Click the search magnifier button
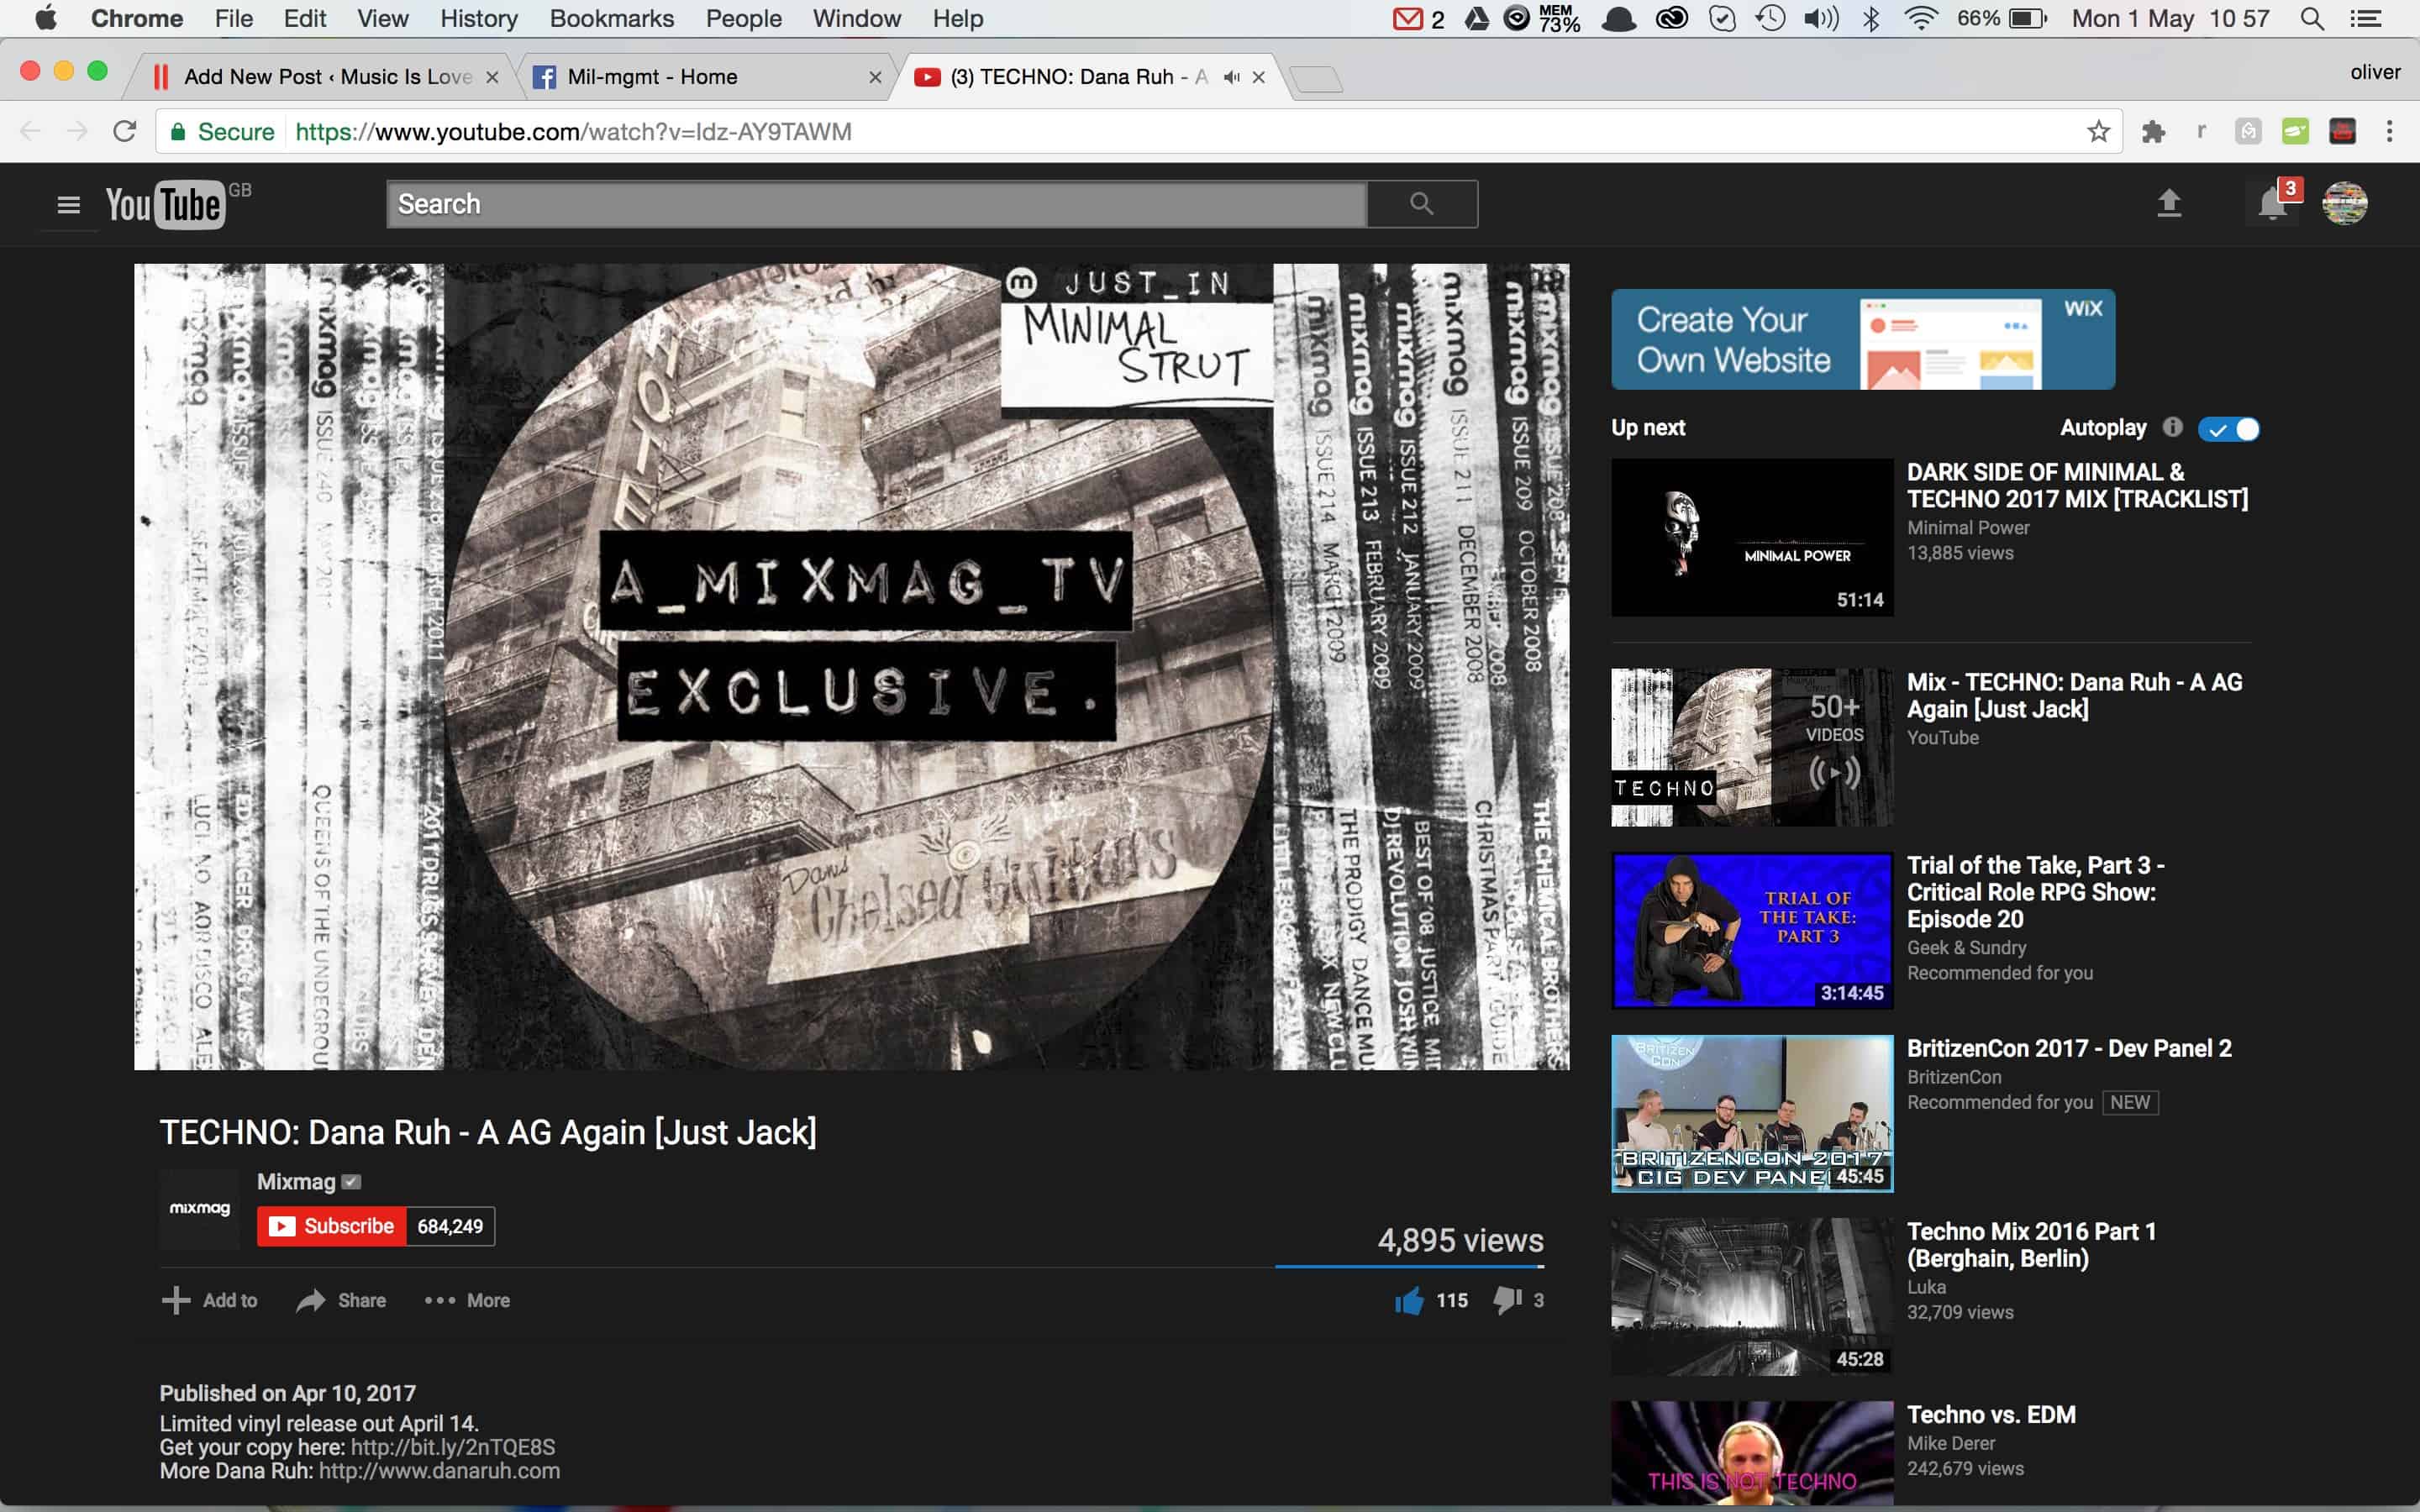Screen dimensions: 2420x1512 coord(1421,204)
